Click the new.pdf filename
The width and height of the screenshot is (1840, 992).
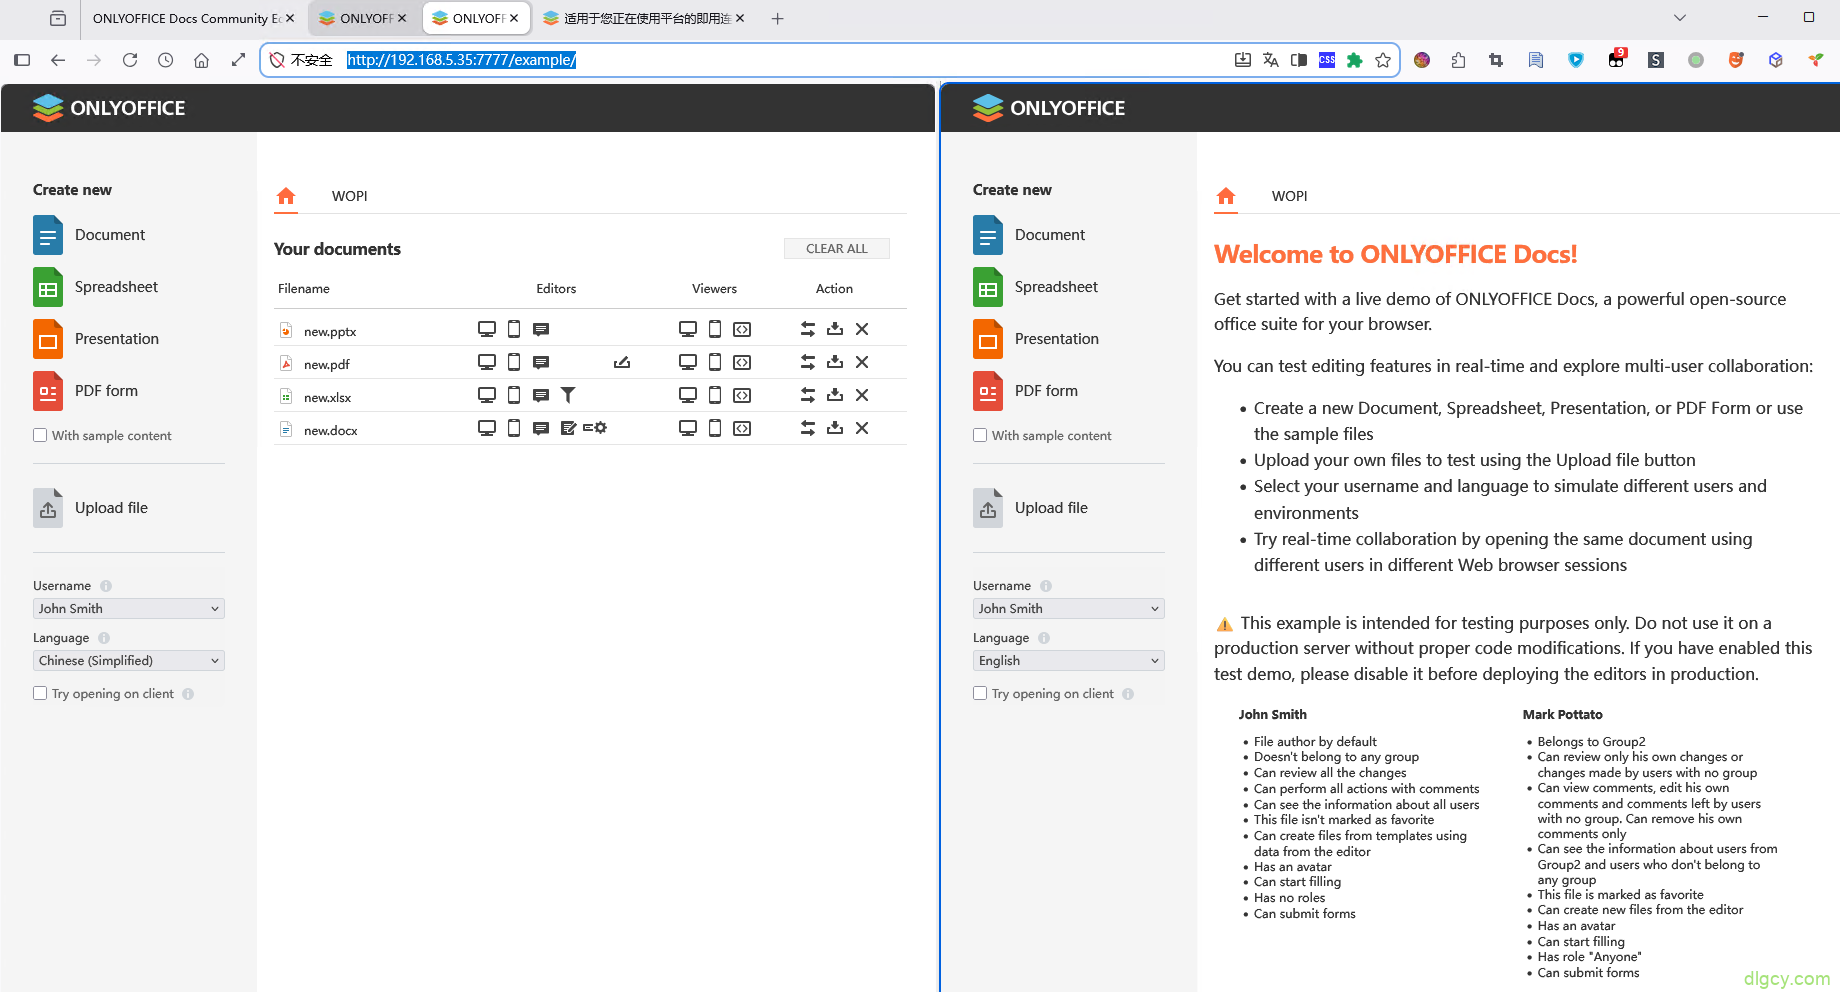pyautogui.click(x=327, y=364)
